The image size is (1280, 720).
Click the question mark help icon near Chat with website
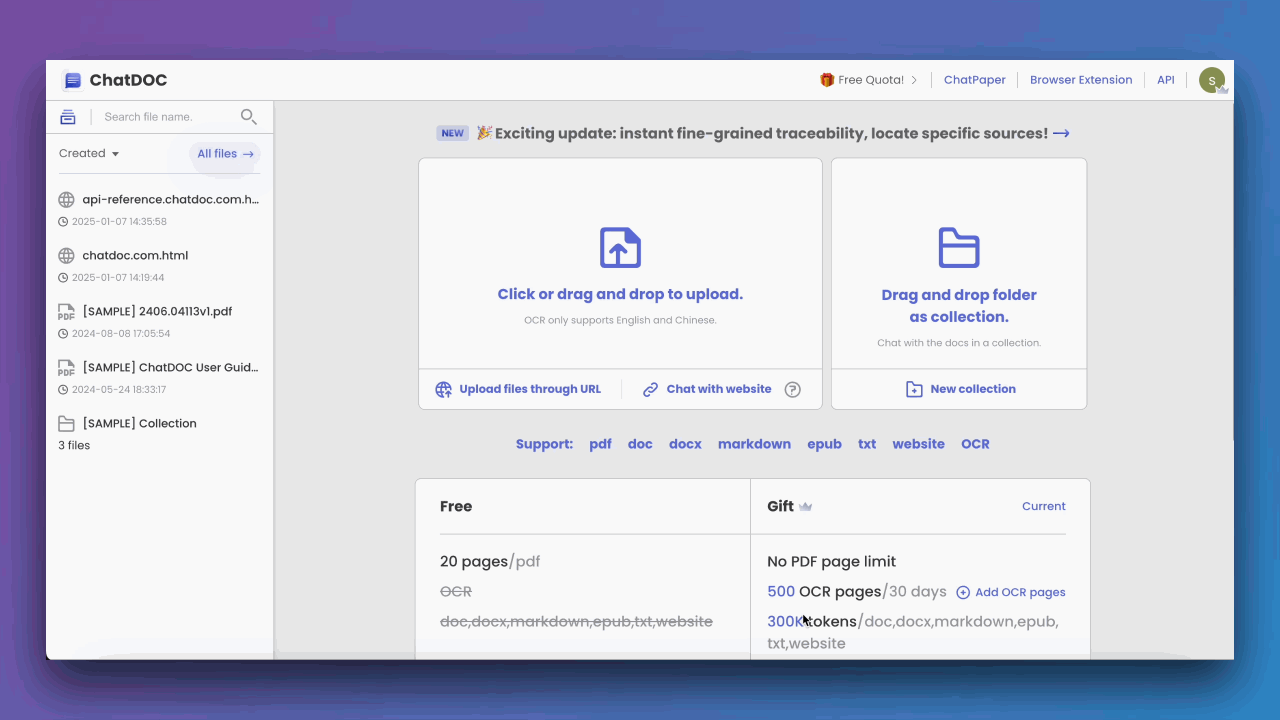tap(792, 389)
